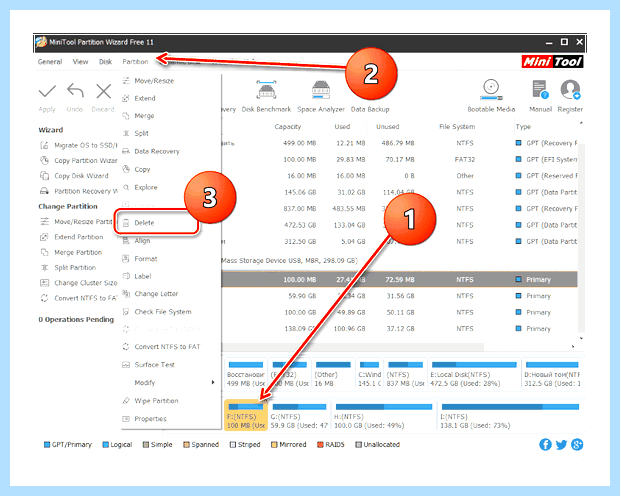Choose Change Cluster Size in sidebar
Screen dimensions: 620x496
click(x=78, y=283)
